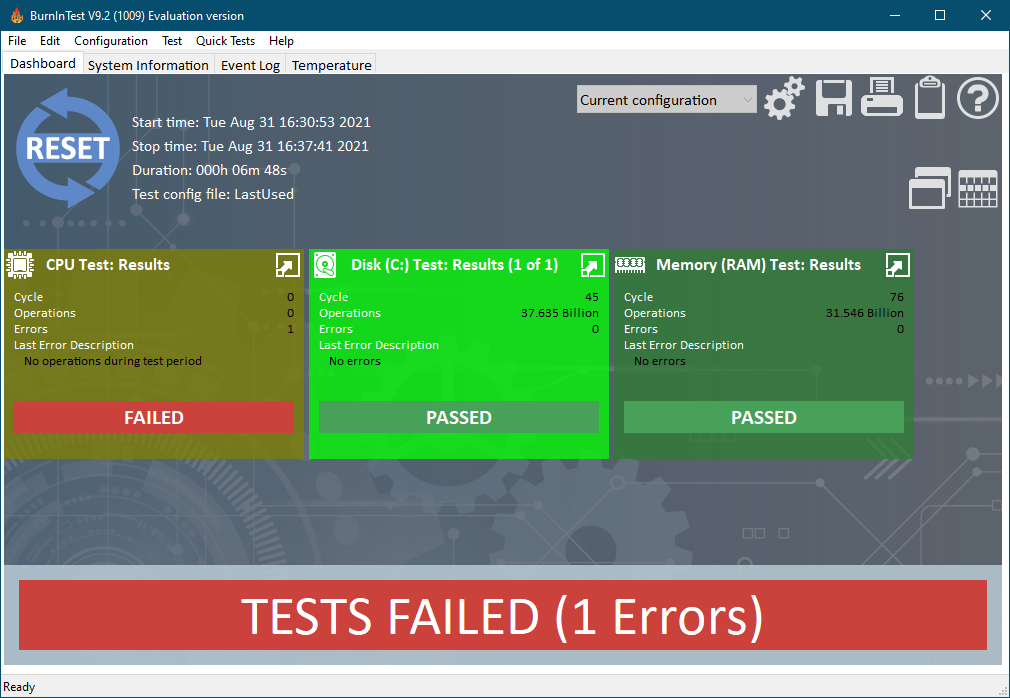The width and height of the screenshot is (1010, 698).
Task: Pop out Disk (C:) Test results window
Action: (592, 265)
